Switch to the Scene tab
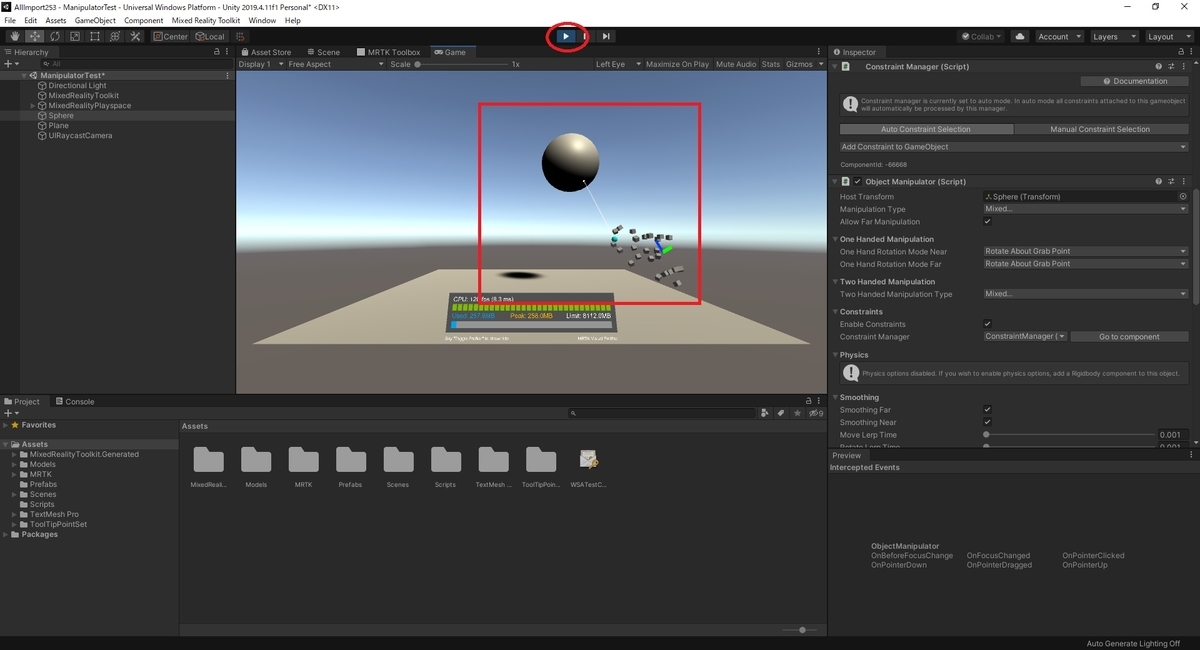 coord(323,52)
